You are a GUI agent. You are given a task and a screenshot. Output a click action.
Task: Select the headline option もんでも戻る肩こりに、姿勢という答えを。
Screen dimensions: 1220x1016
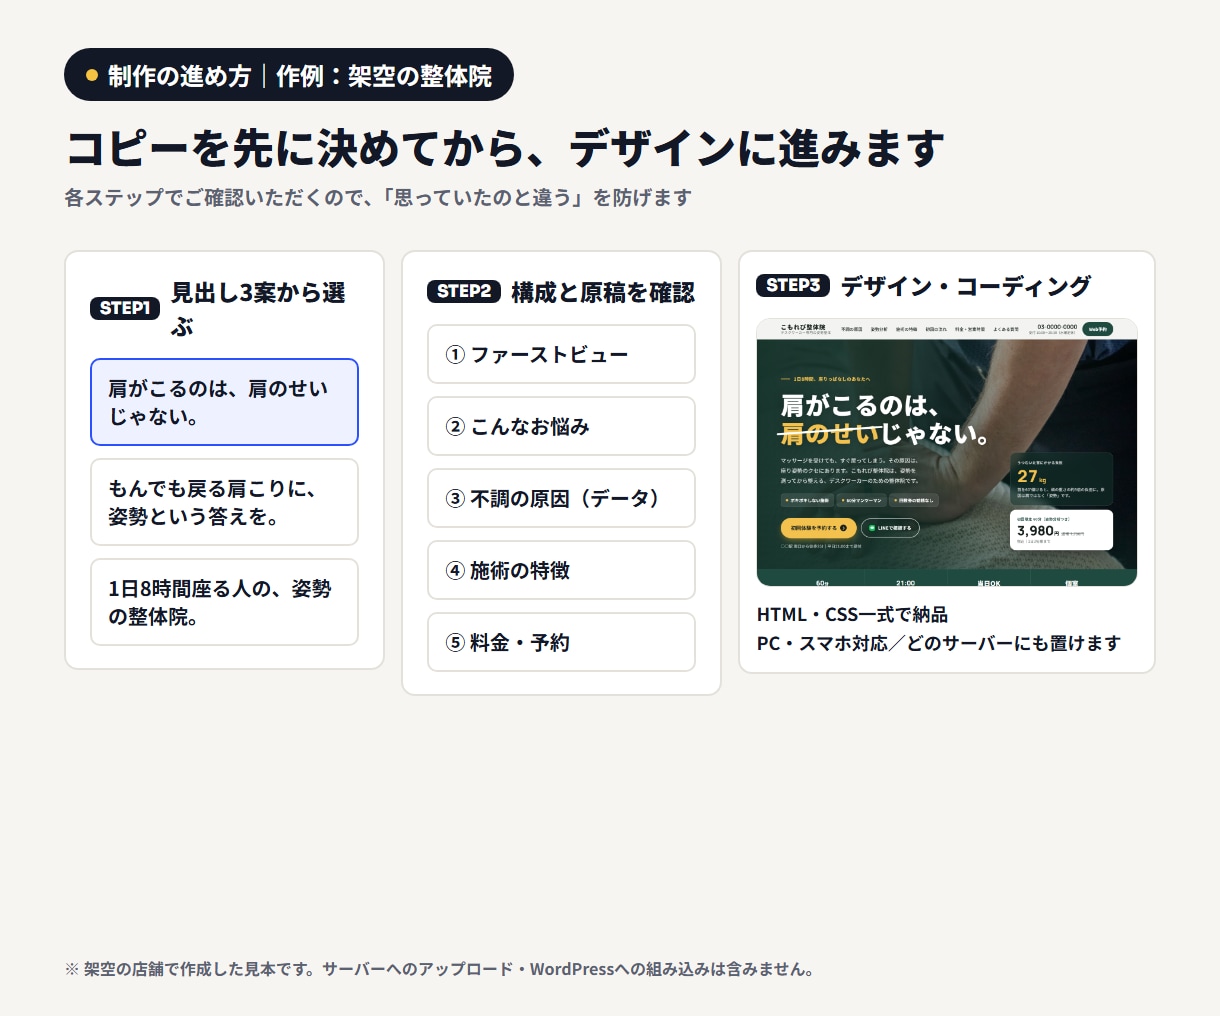224,502
